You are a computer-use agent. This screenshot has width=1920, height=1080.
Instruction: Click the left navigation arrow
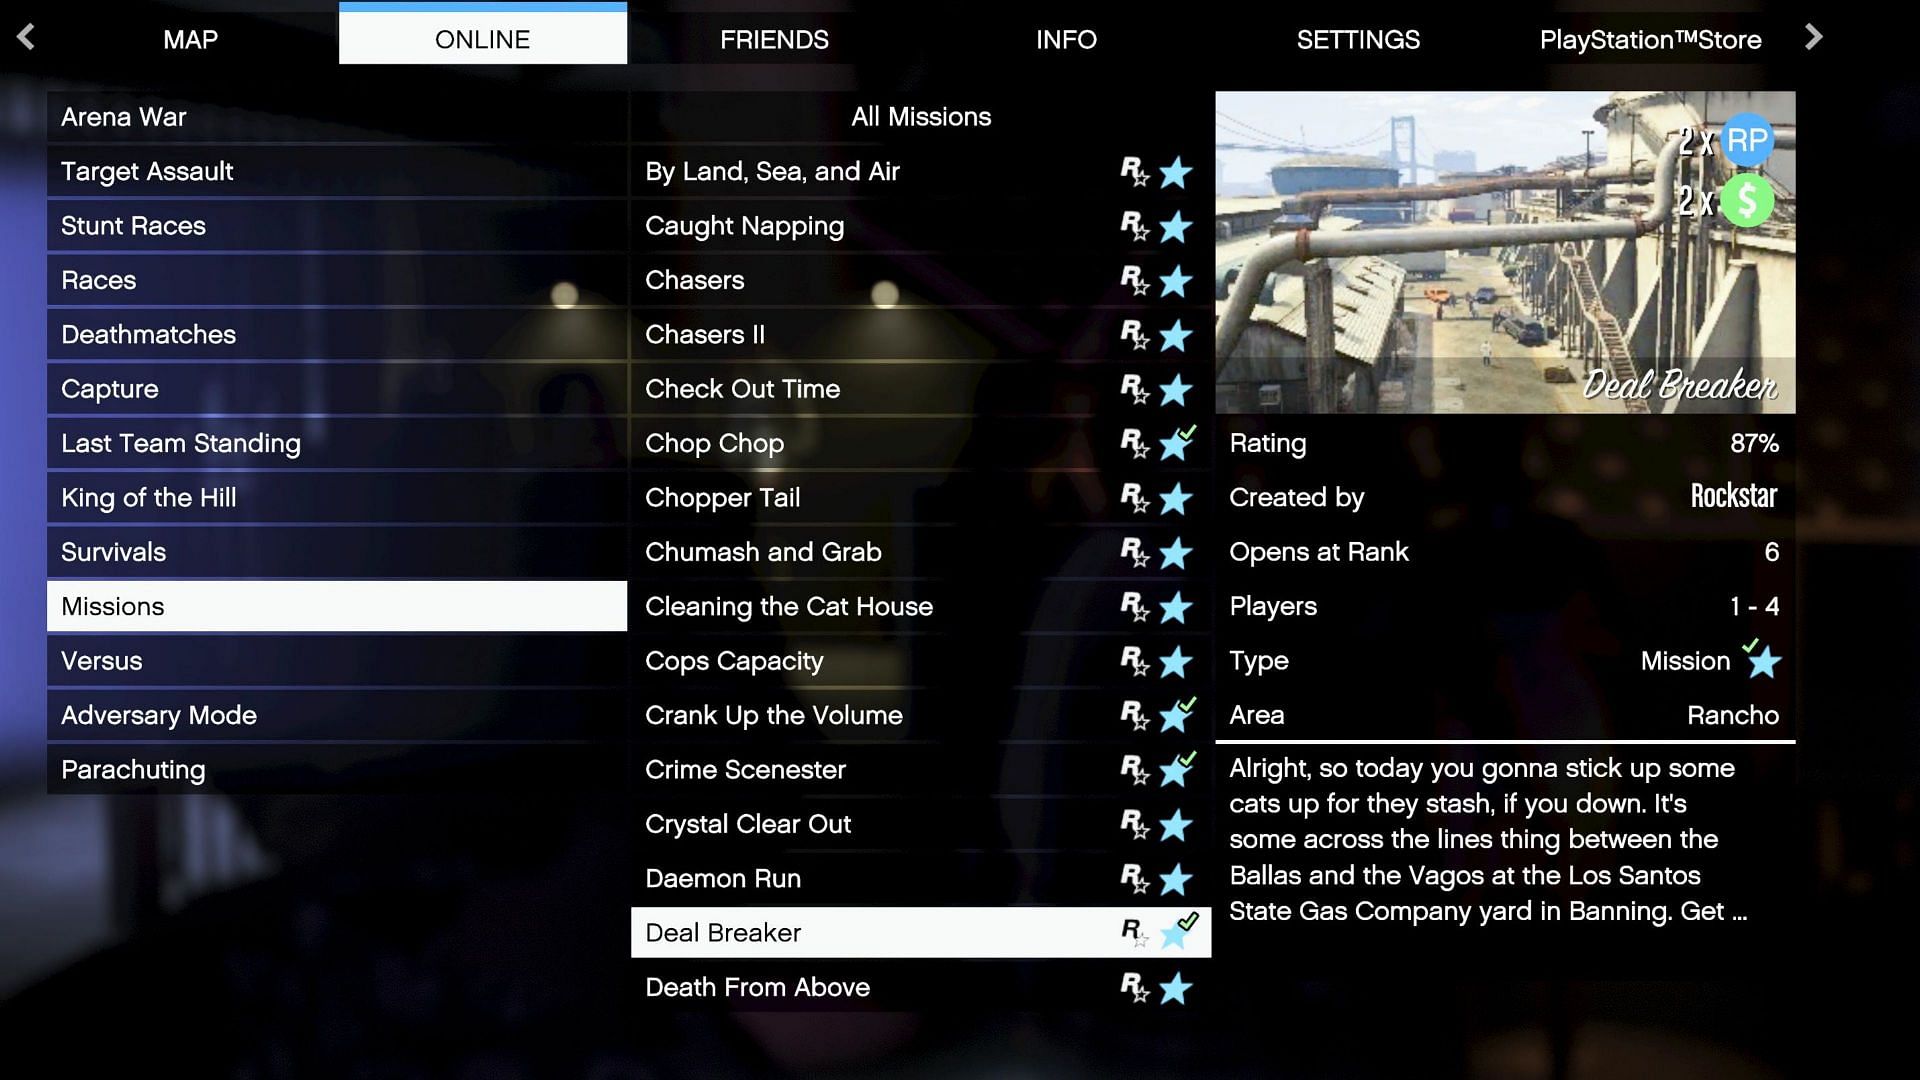(x=25, y=37)
